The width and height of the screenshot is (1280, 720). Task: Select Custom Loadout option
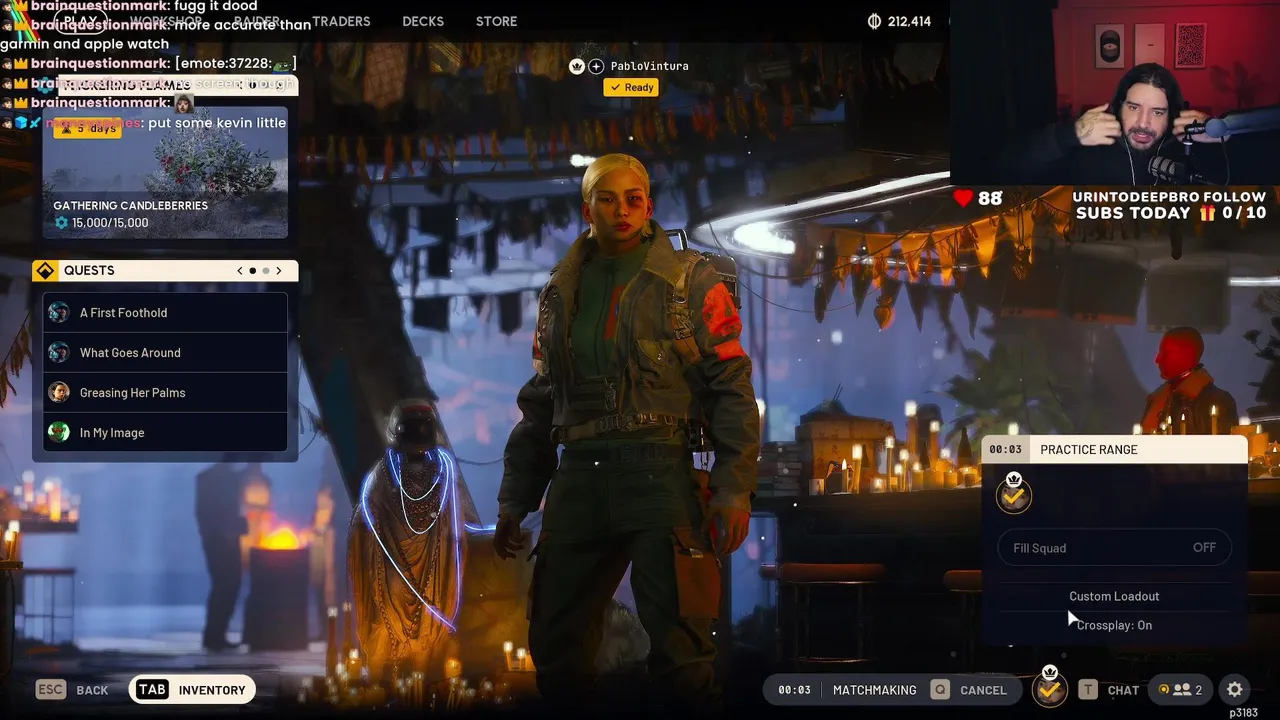pyautogui.click(x=1114, y=596)
